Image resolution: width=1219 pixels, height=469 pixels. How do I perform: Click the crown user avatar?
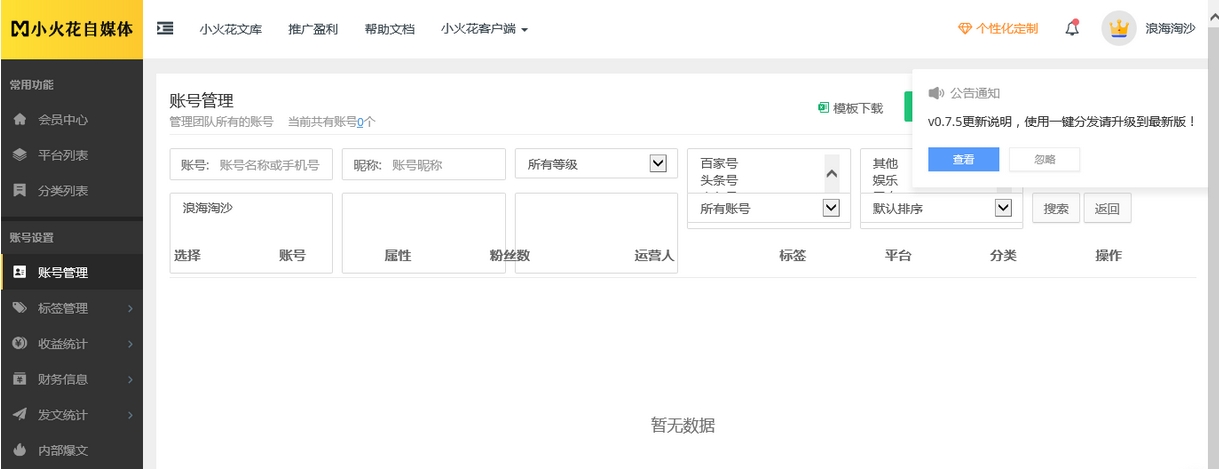(1119, 28)
